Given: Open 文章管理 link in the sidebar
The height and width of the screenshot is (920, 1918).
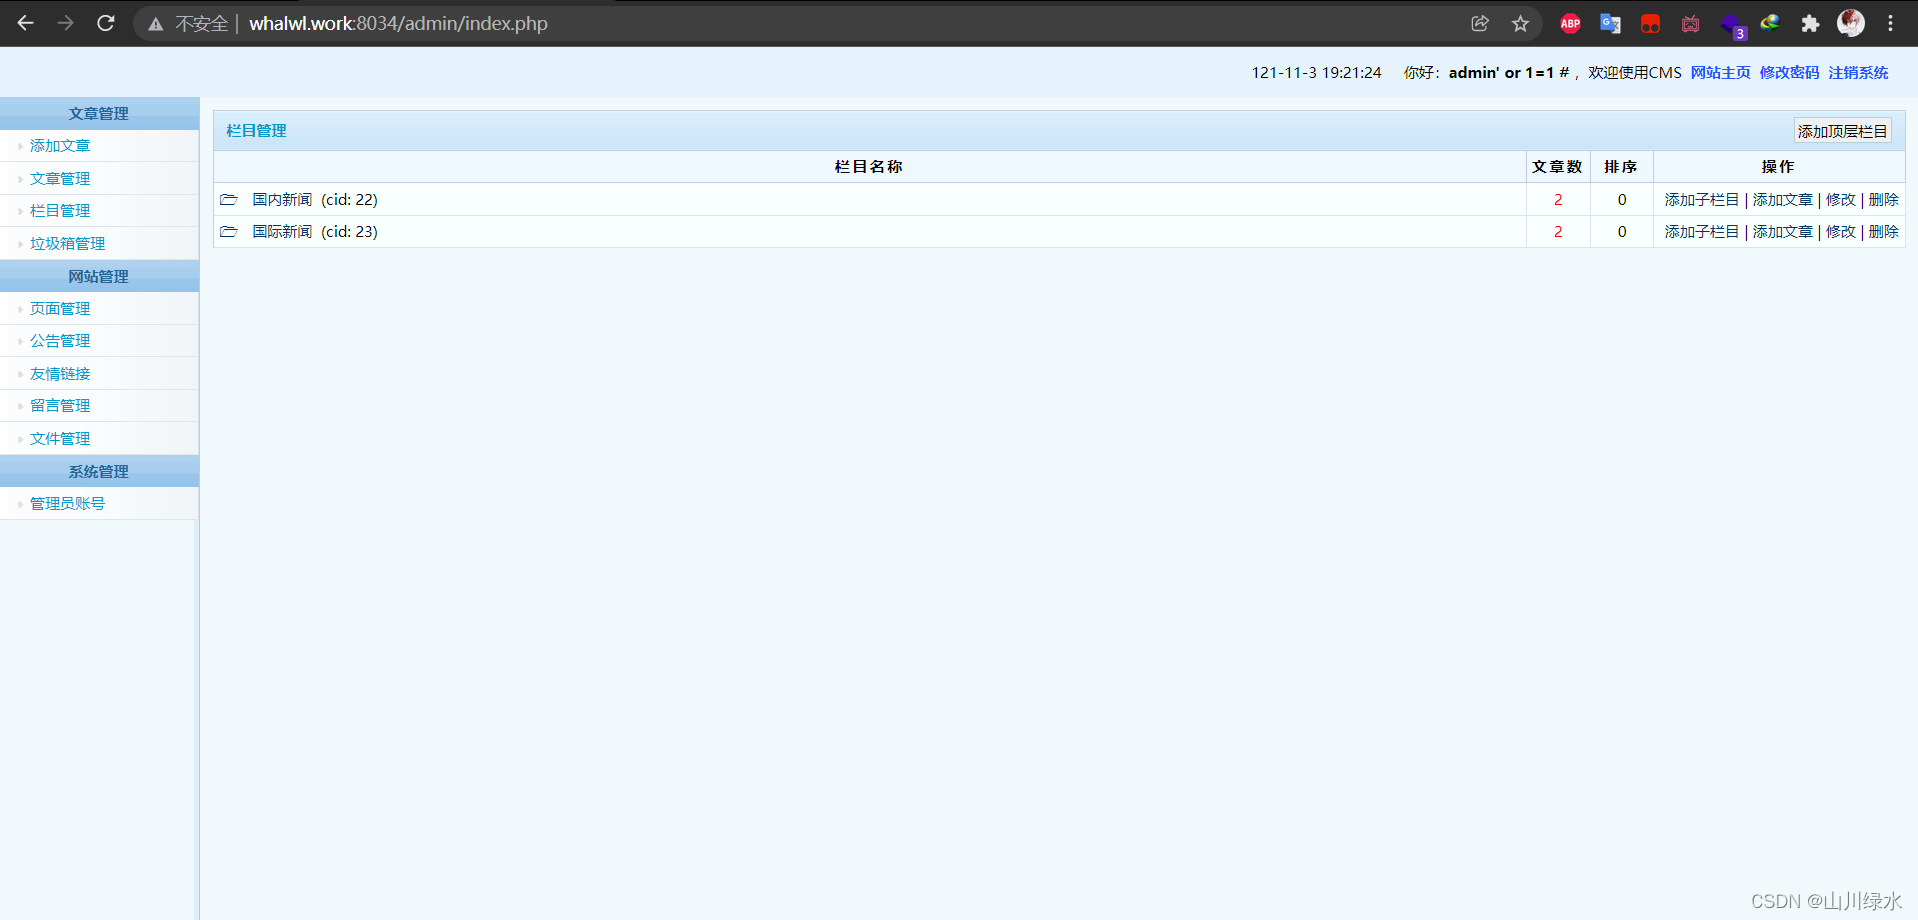Looking at the screenshot, I should pyautogui.click(x=60, y=178).
